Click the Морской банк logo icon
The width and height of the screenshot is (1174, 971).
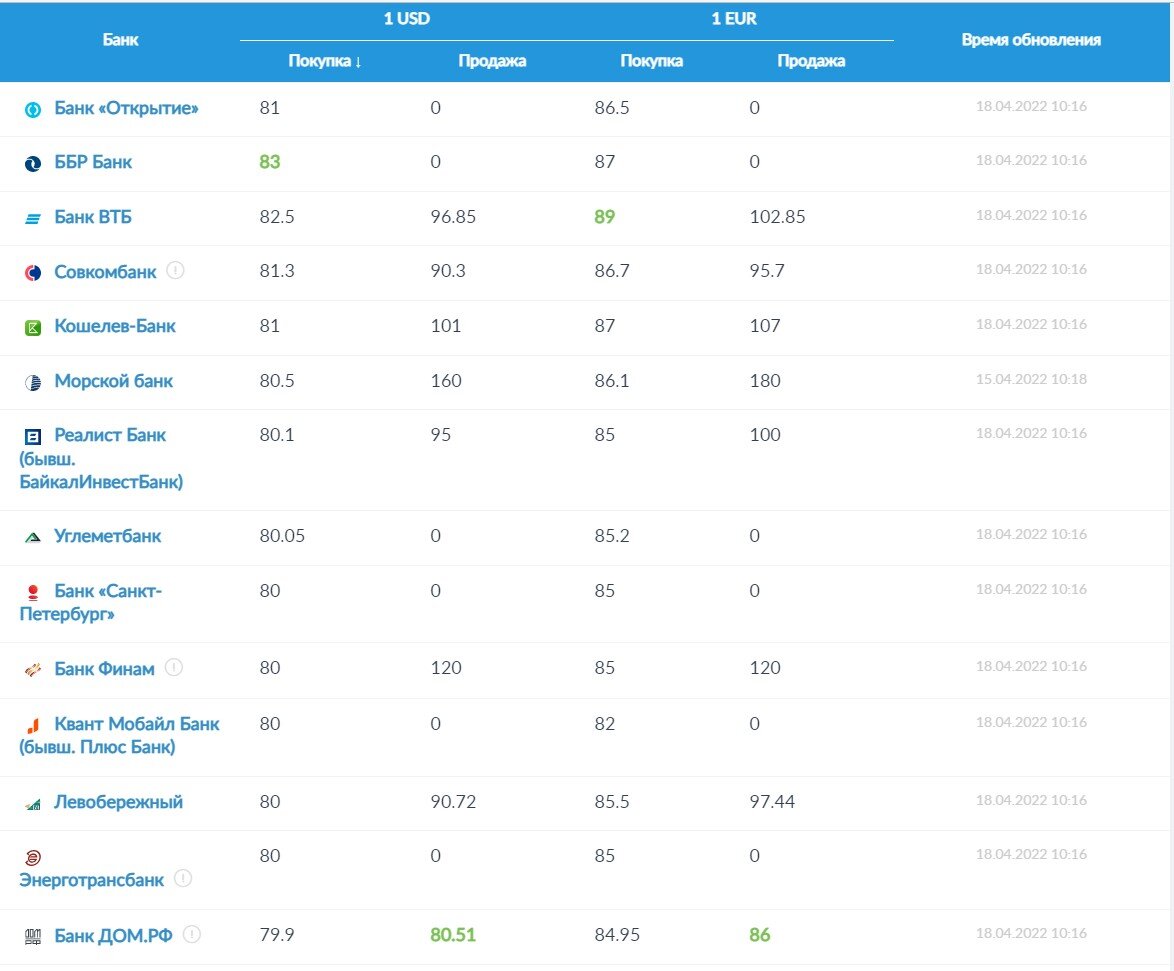[33, 383]
